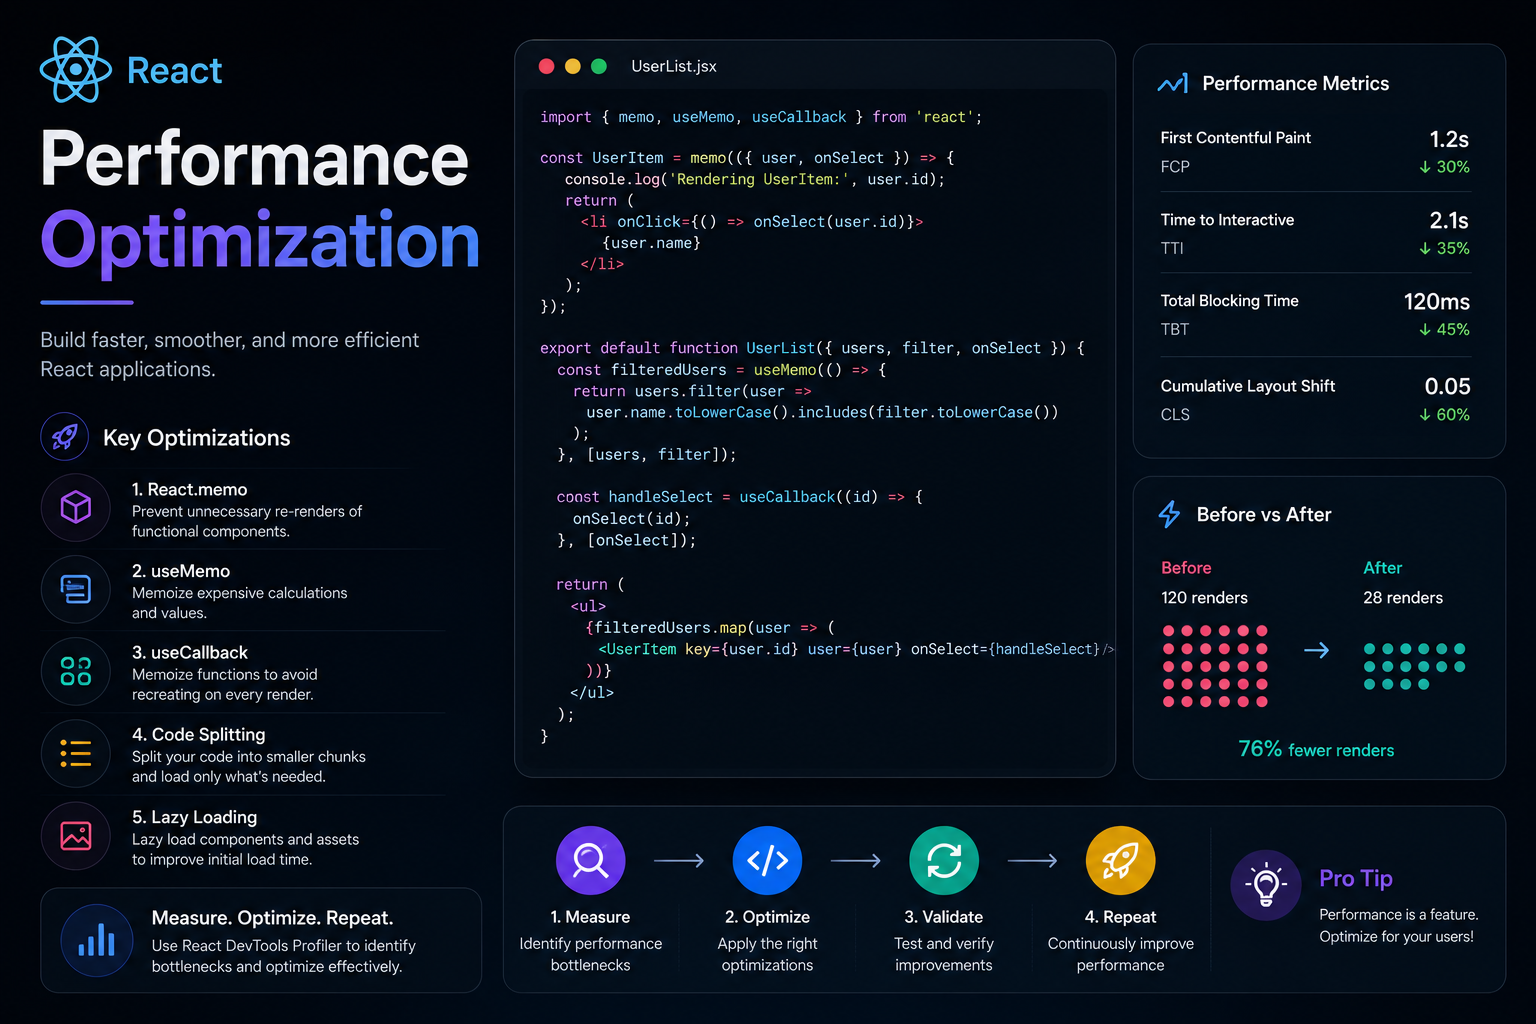Click the 'Total Blocking Time' label

1229,301
